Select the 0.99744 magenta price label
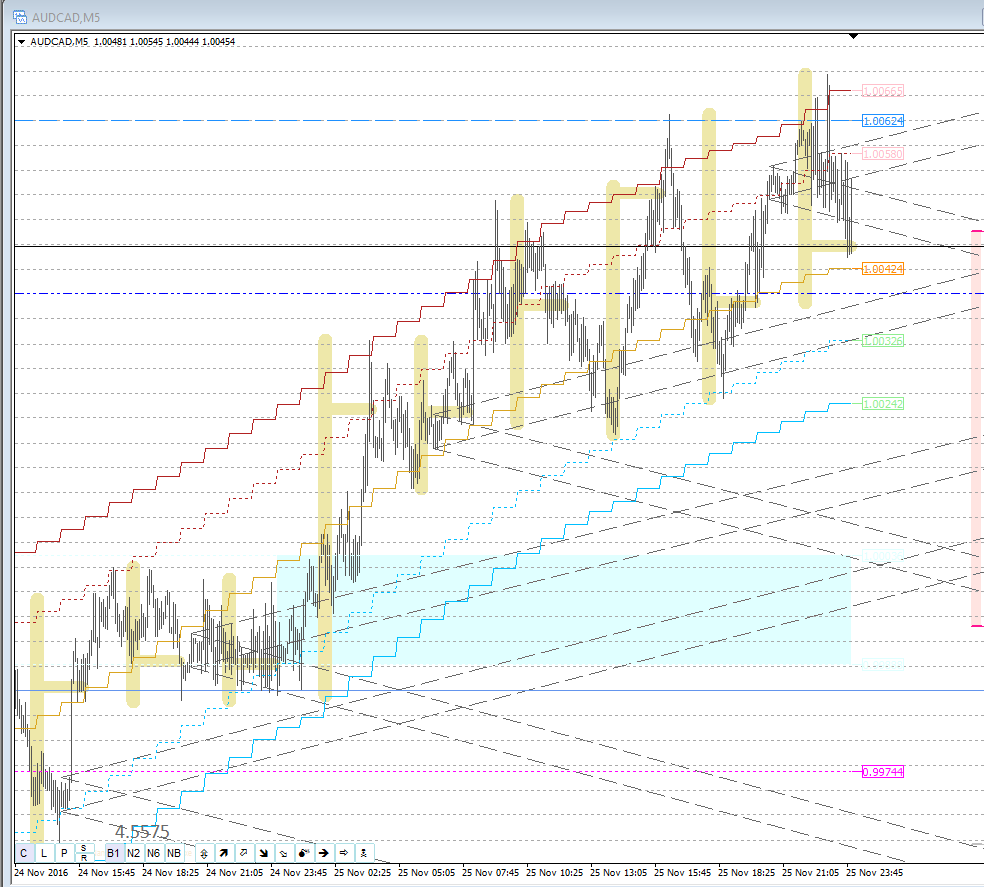The image size is (984, 887). (x=882, y=771)
